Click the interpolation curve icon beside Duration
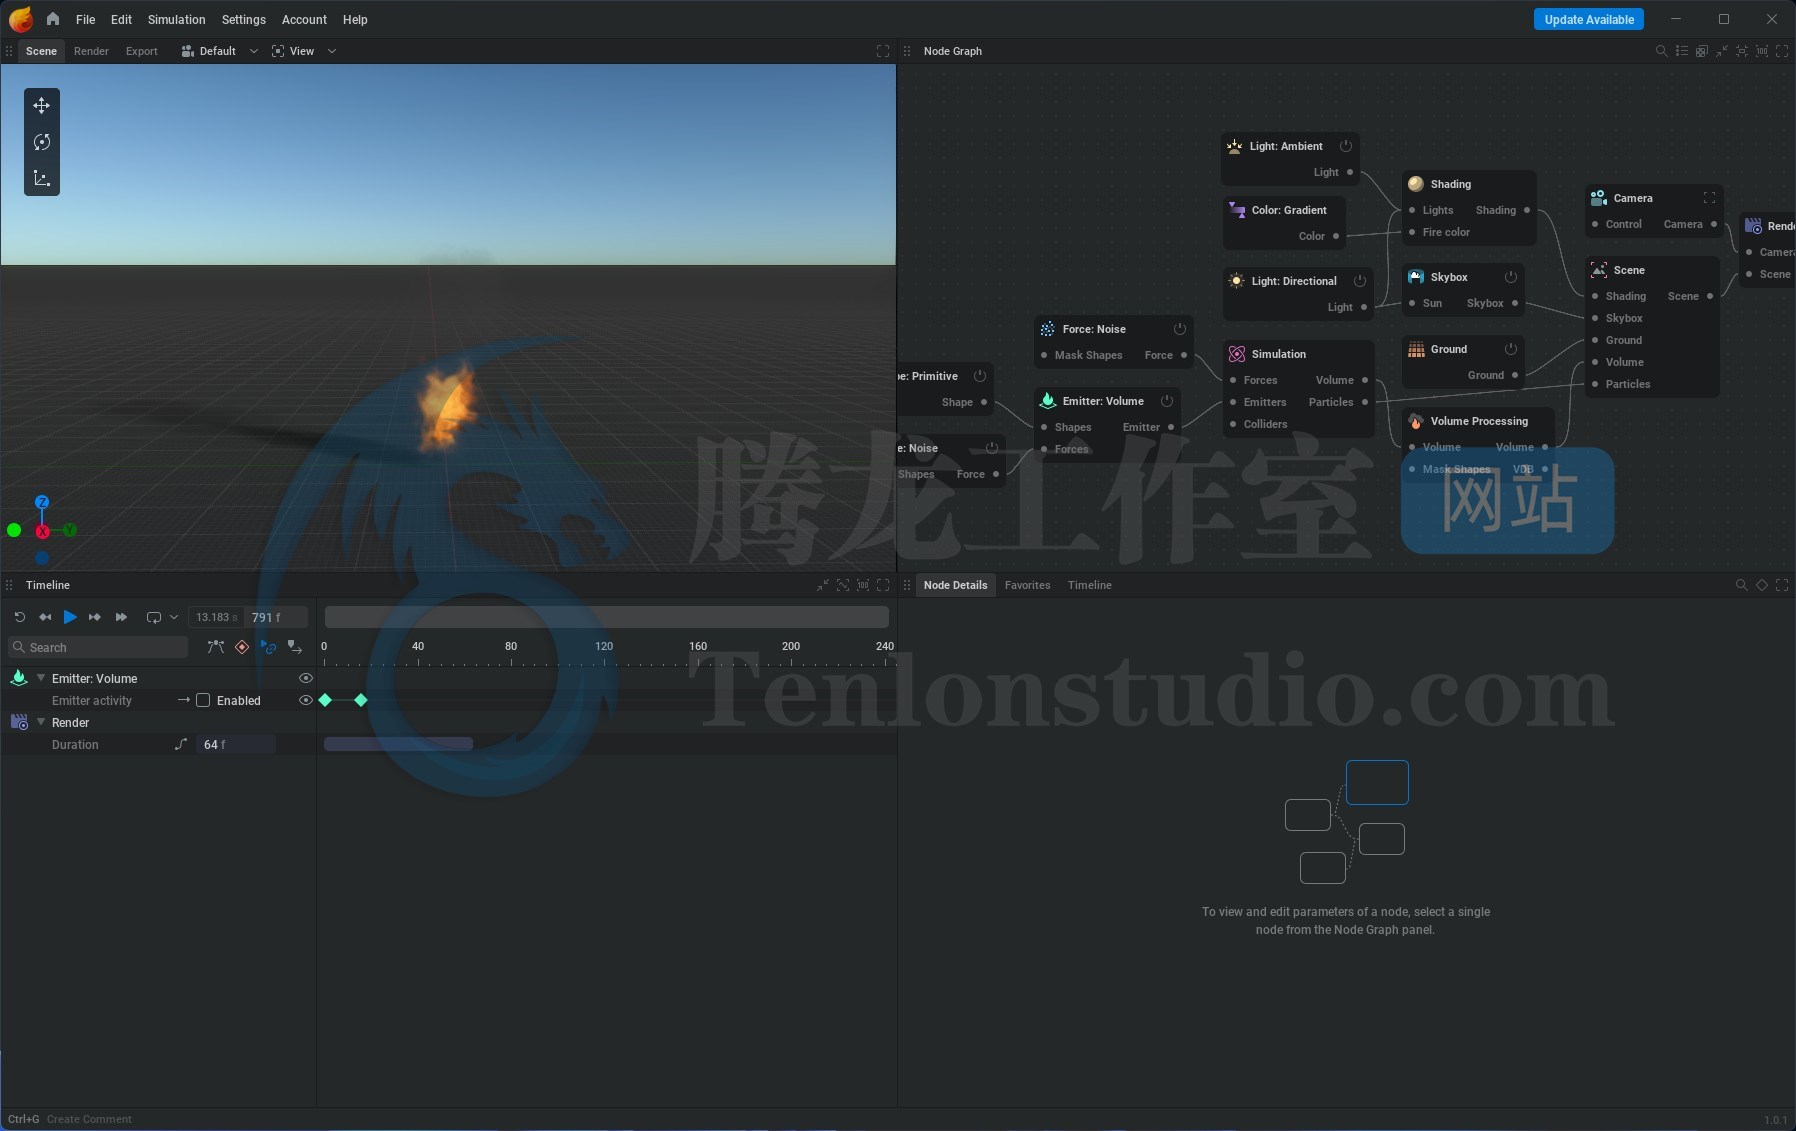The image size is (1796, 1131). pos(181,744)
